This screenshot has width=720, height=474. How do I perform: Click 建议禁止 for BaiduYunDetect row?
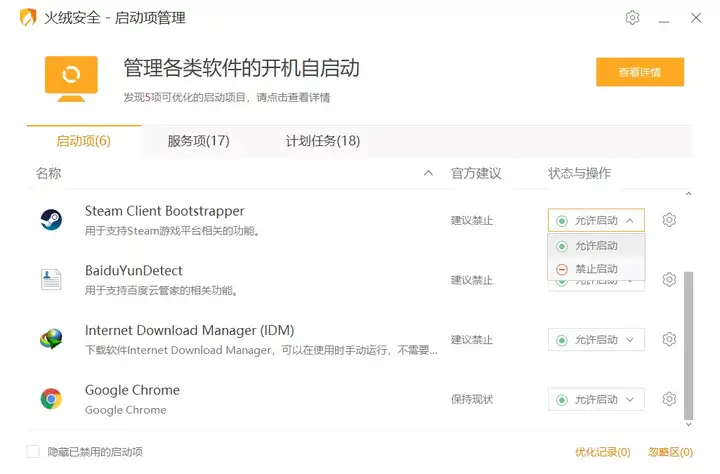[x=472, y=280]
